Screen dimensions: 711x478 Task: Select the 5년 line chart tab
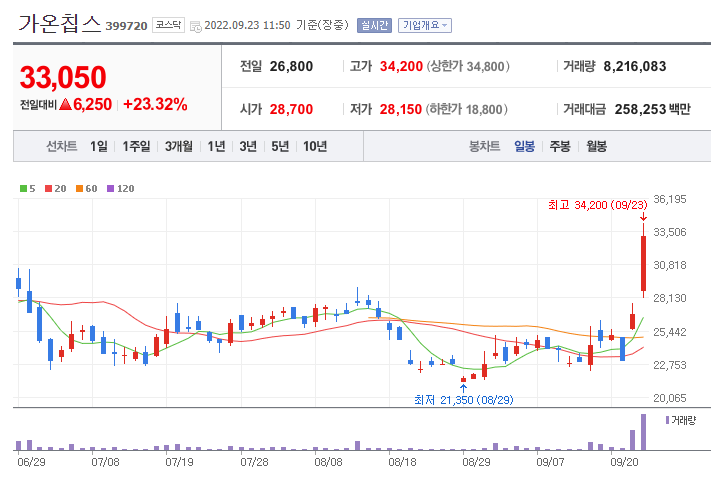click(x=280, y=146)
